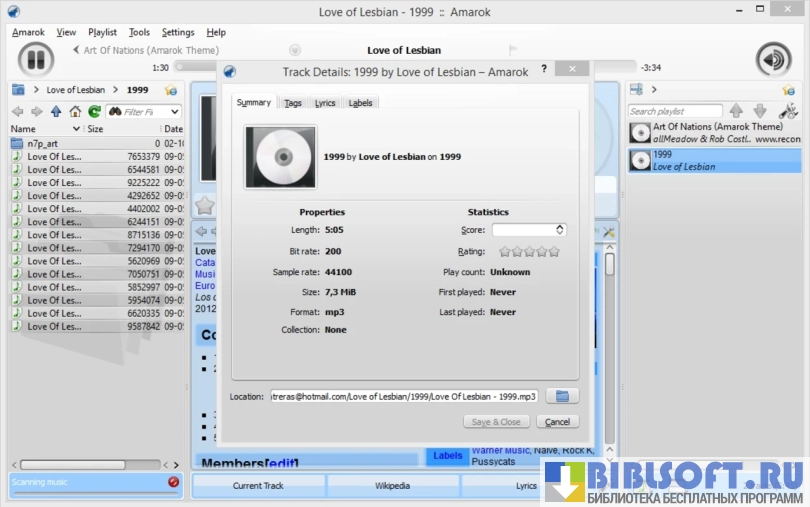Image resolution: width=810 pixels, height=507 pixels.
Task: Open playlist search configuration wrench
Action: [788, 111]
